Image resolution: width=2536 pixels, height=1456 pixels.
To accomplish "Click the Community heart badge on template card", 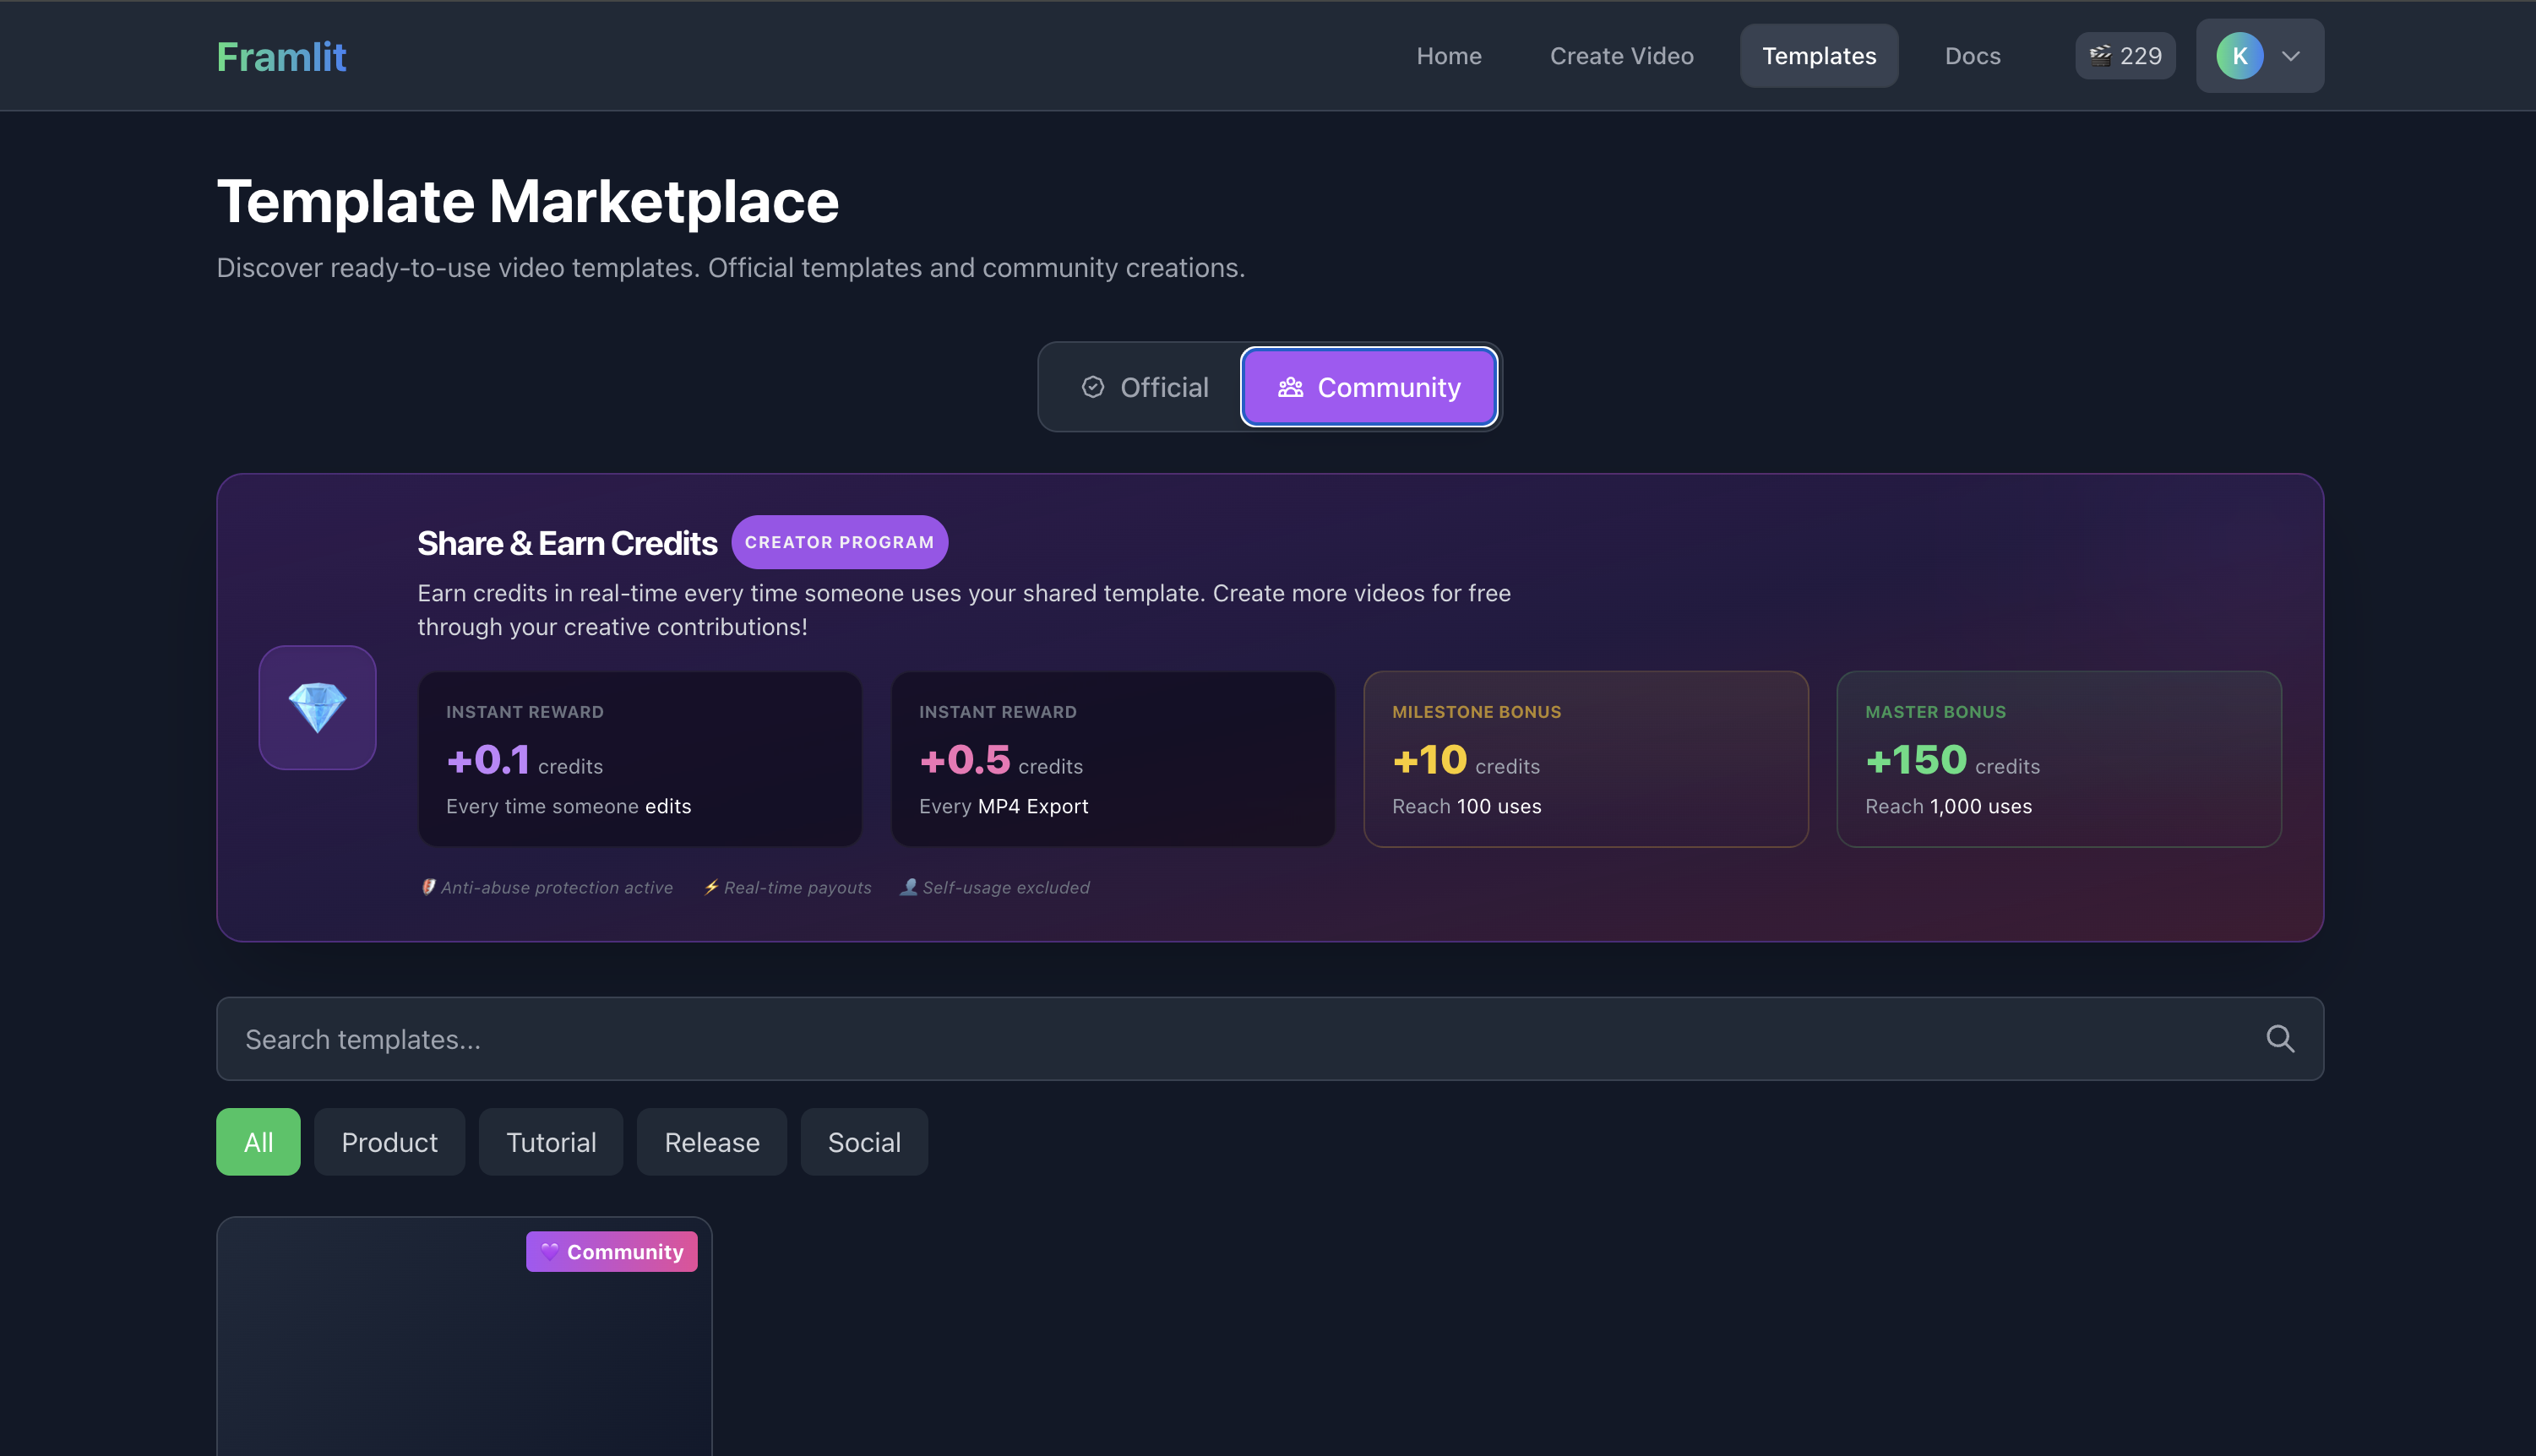I will click(611, 1252).
